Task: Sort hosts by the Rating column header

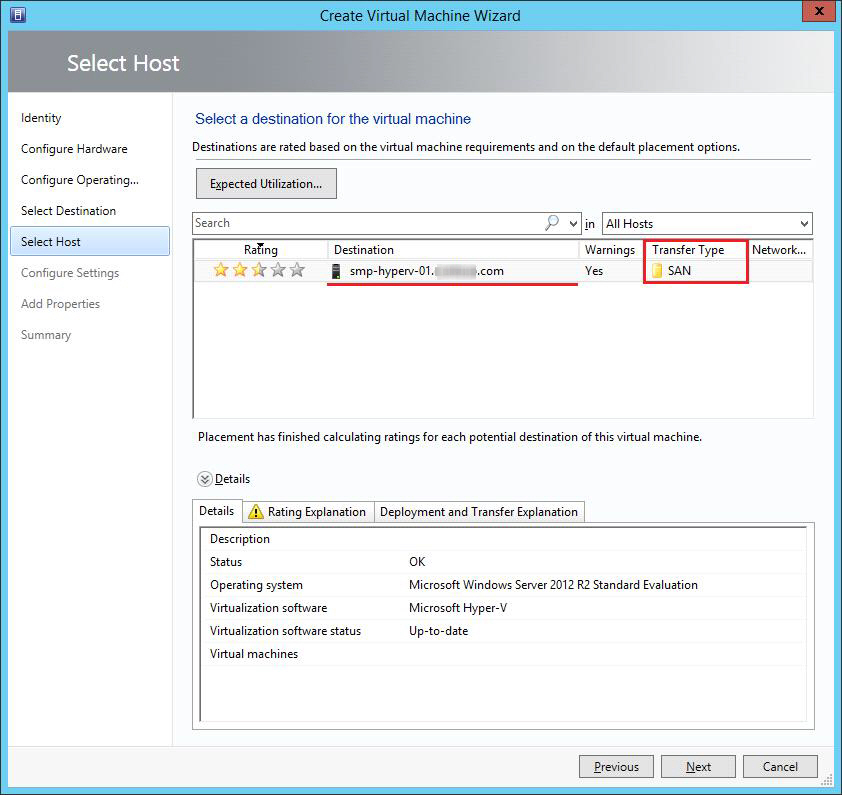Action: pyautogui.click(x=260, y=250)
